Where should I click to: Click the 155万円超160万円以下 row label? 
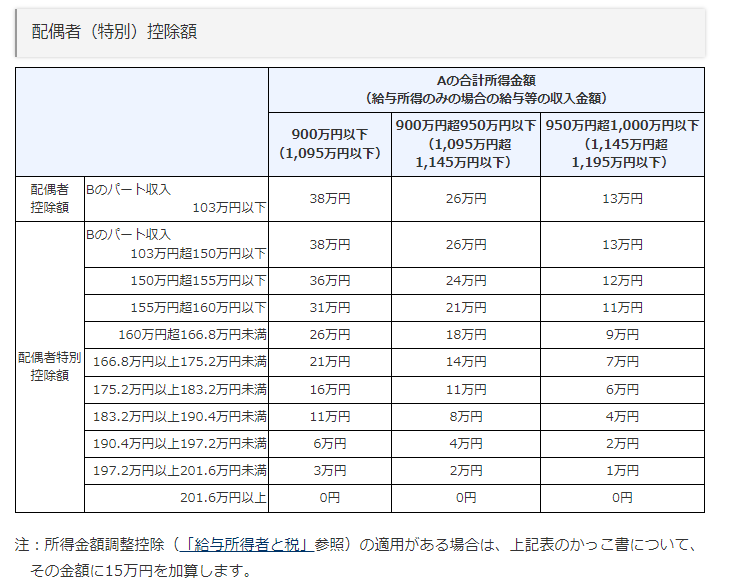point(176,308)
